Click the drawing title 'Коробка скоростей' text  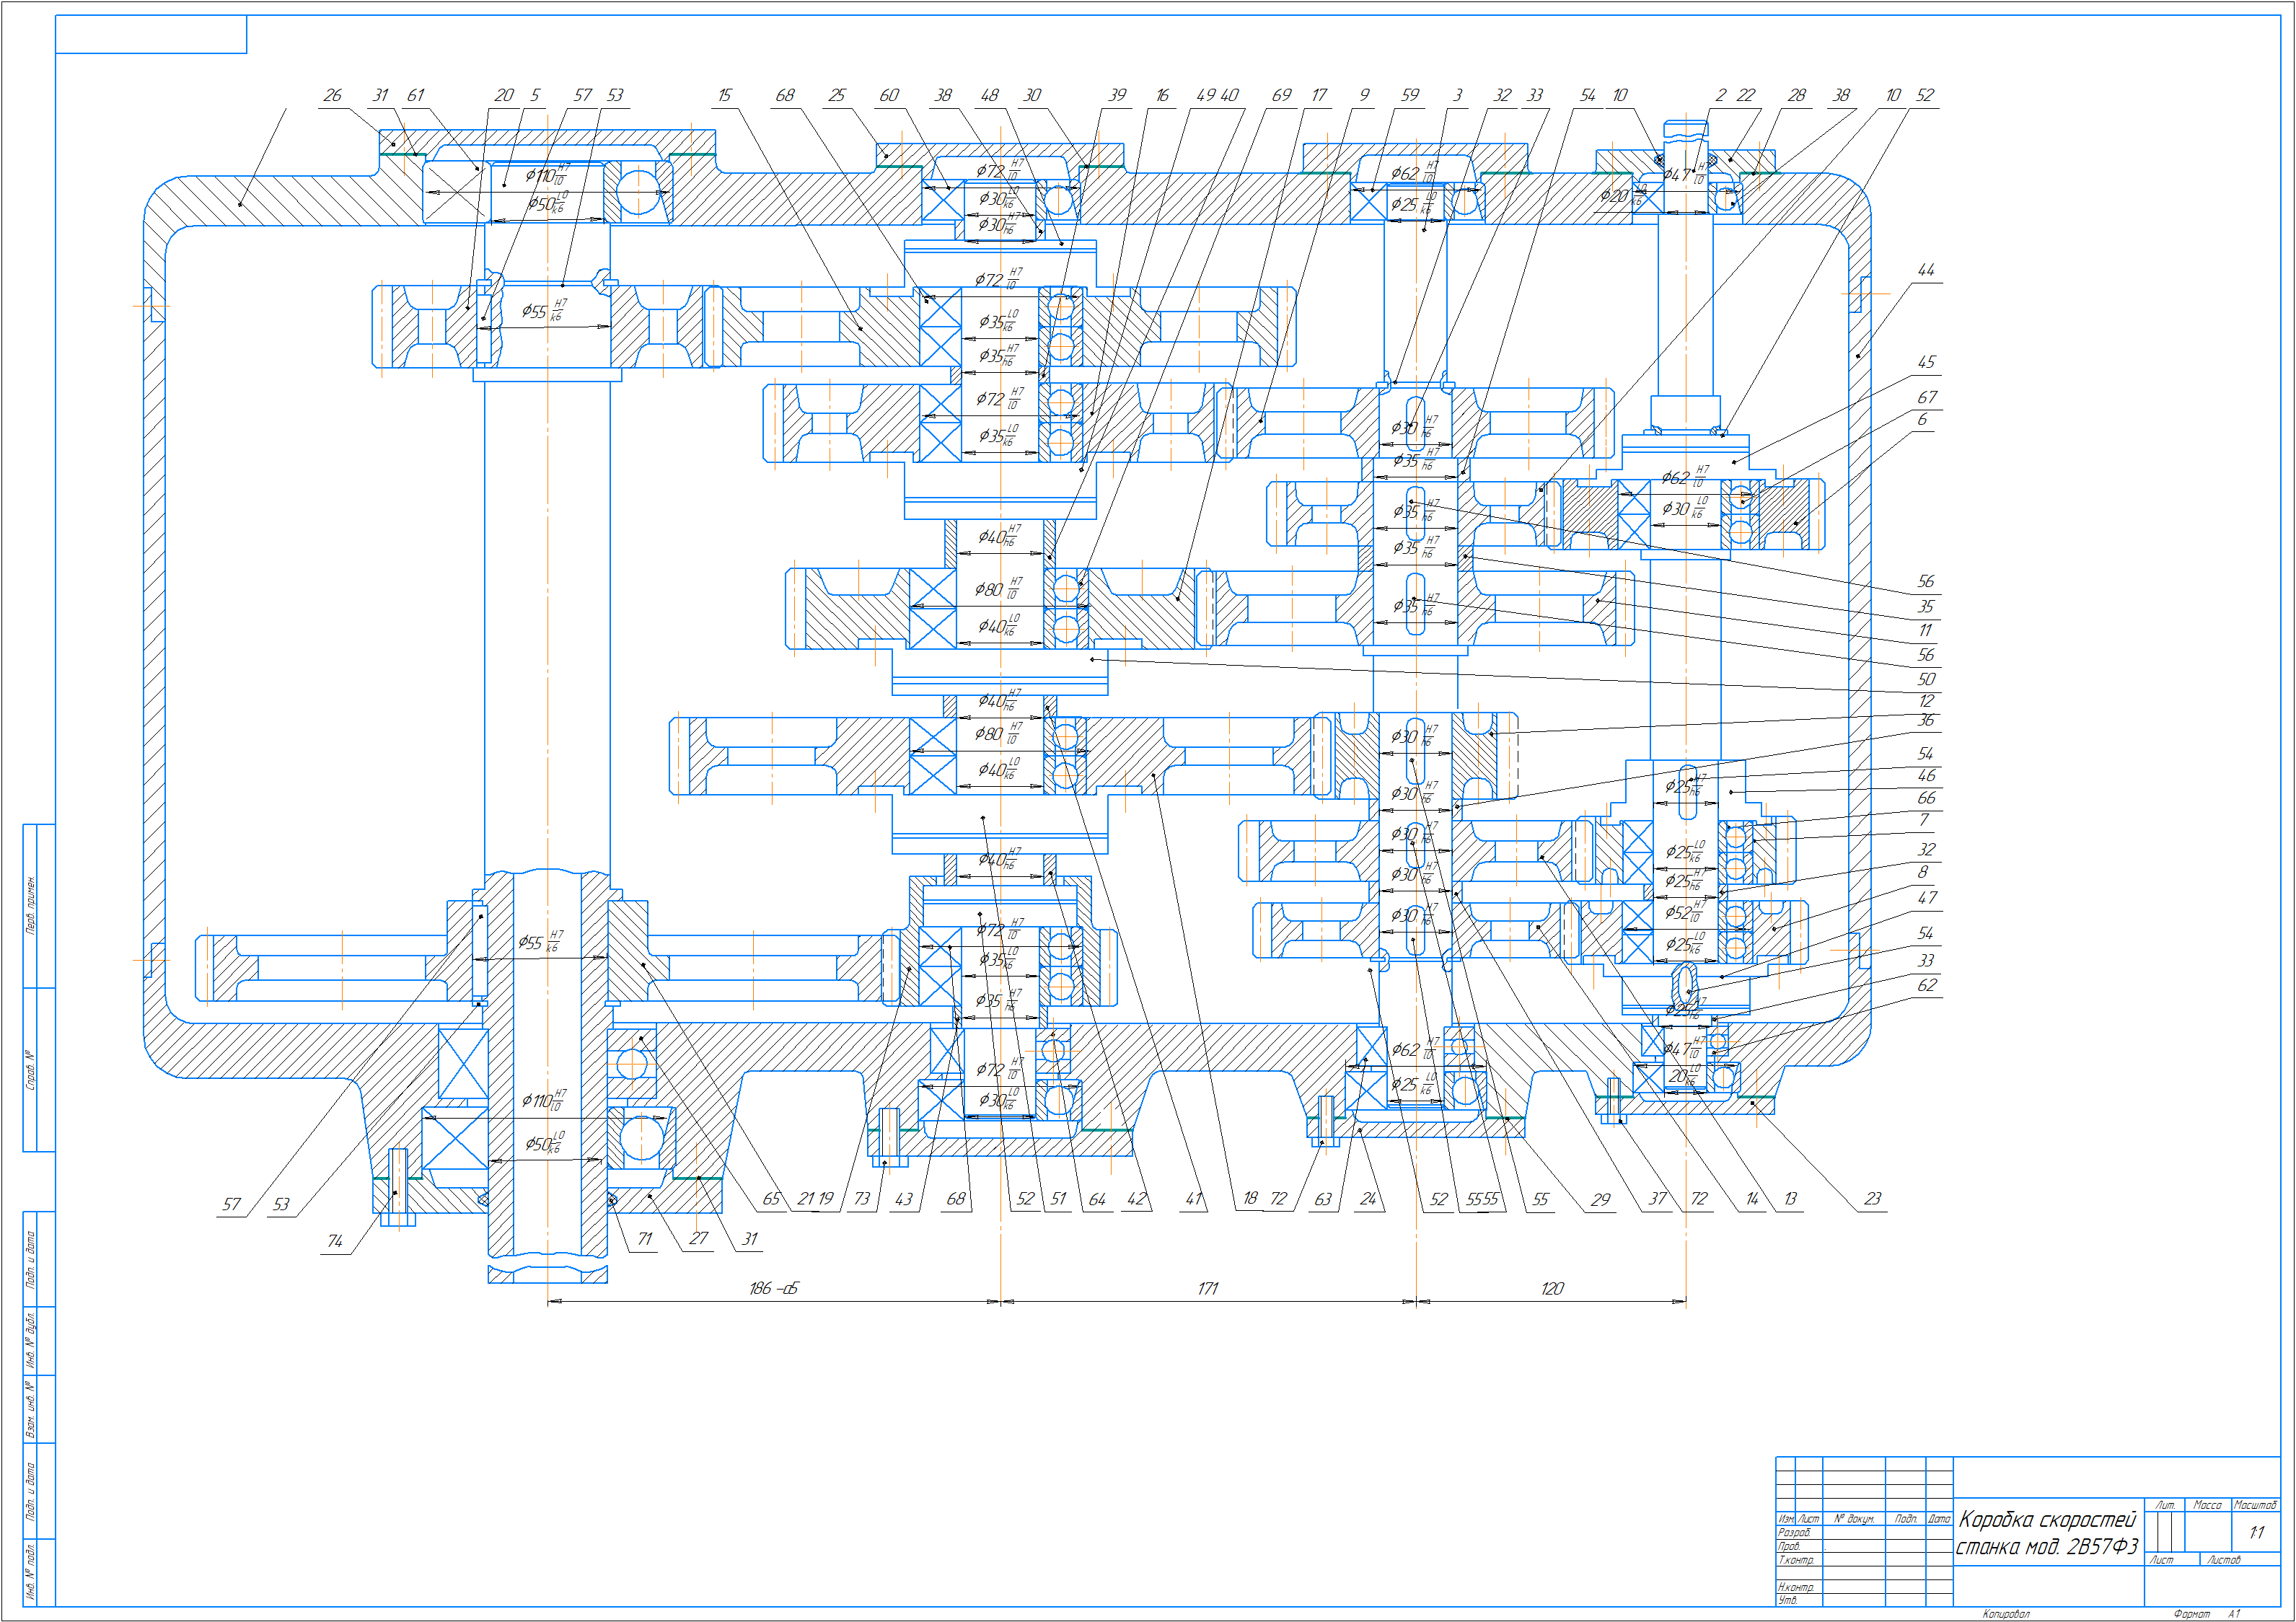point(2046,1520)
